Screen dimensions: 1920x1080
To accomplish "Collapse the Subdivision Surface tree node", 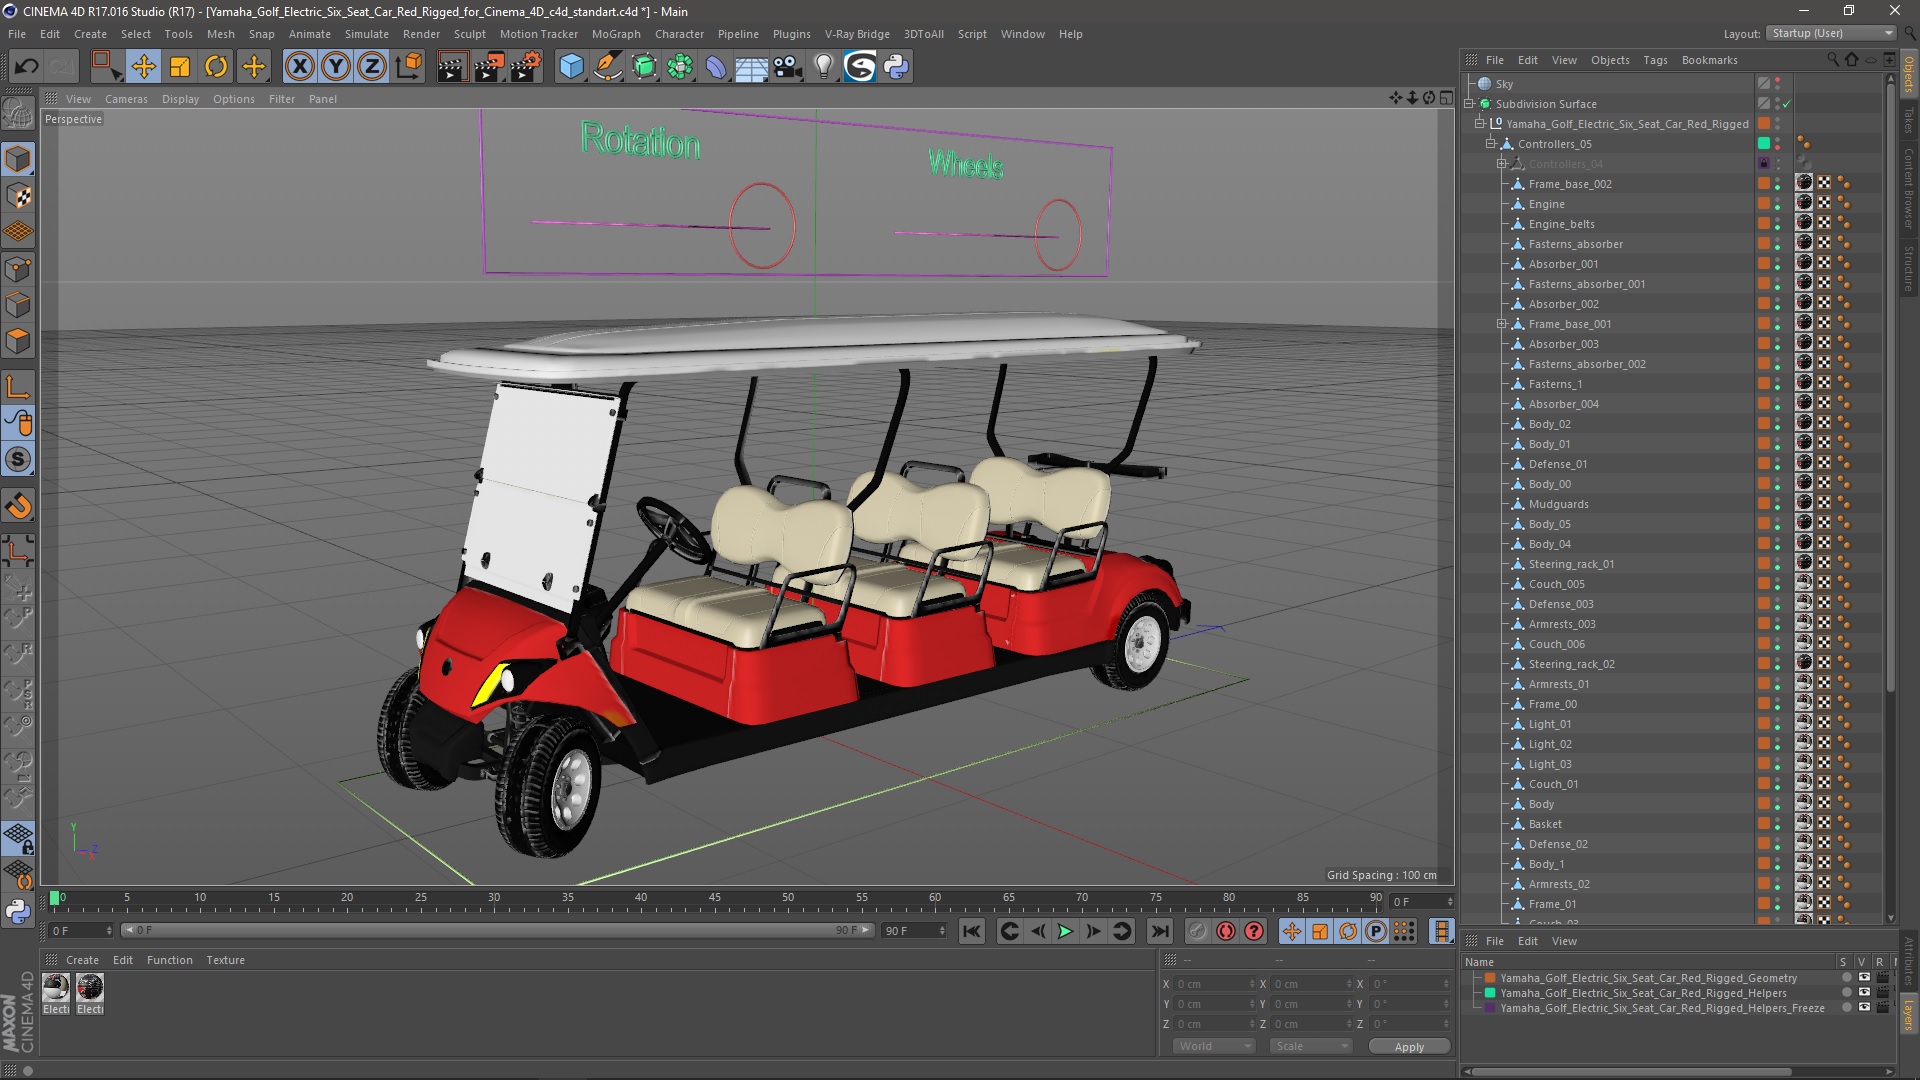I will [1469, 104].
